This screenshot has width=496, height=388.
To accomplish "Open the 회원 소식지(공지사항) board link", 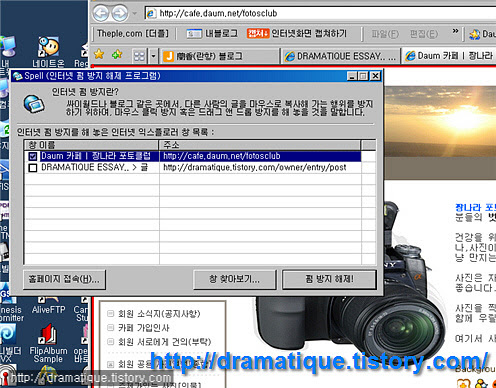I will coord(159,314).
